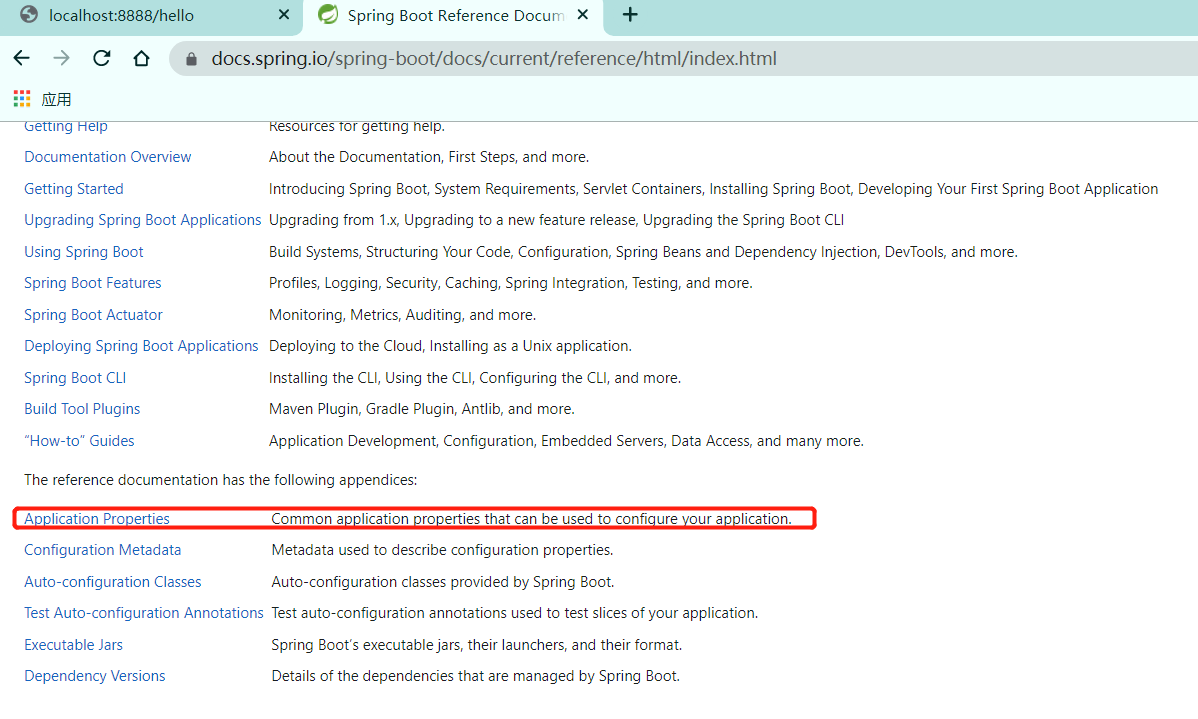Screen dimensions: 1198x719
Task: Open the apps grid bookmark icon
Action: coord(22,99)
